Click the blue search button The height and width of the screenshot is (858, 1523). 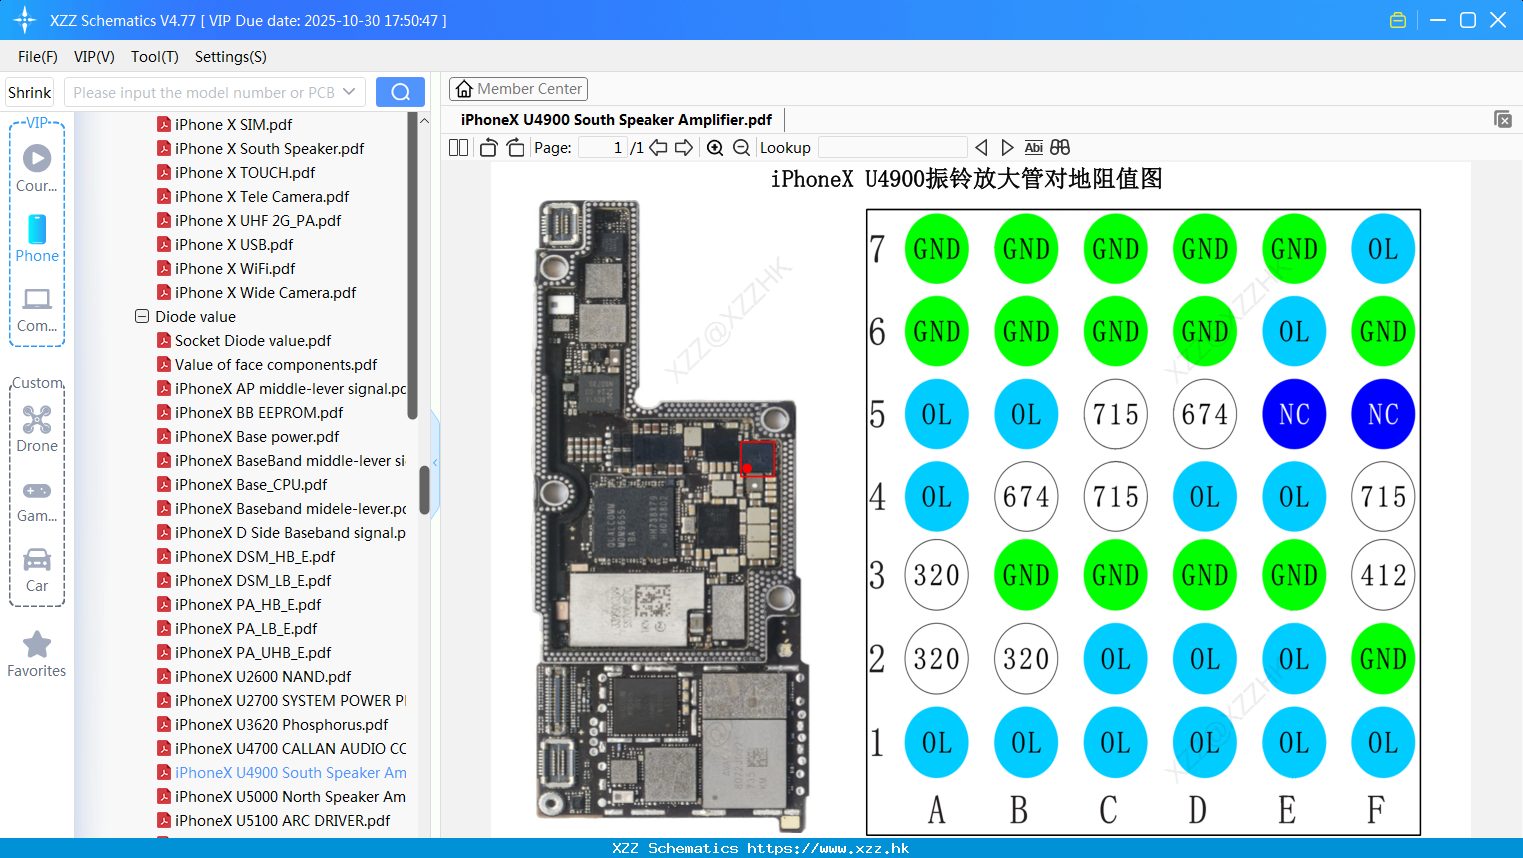pos(400,92)
